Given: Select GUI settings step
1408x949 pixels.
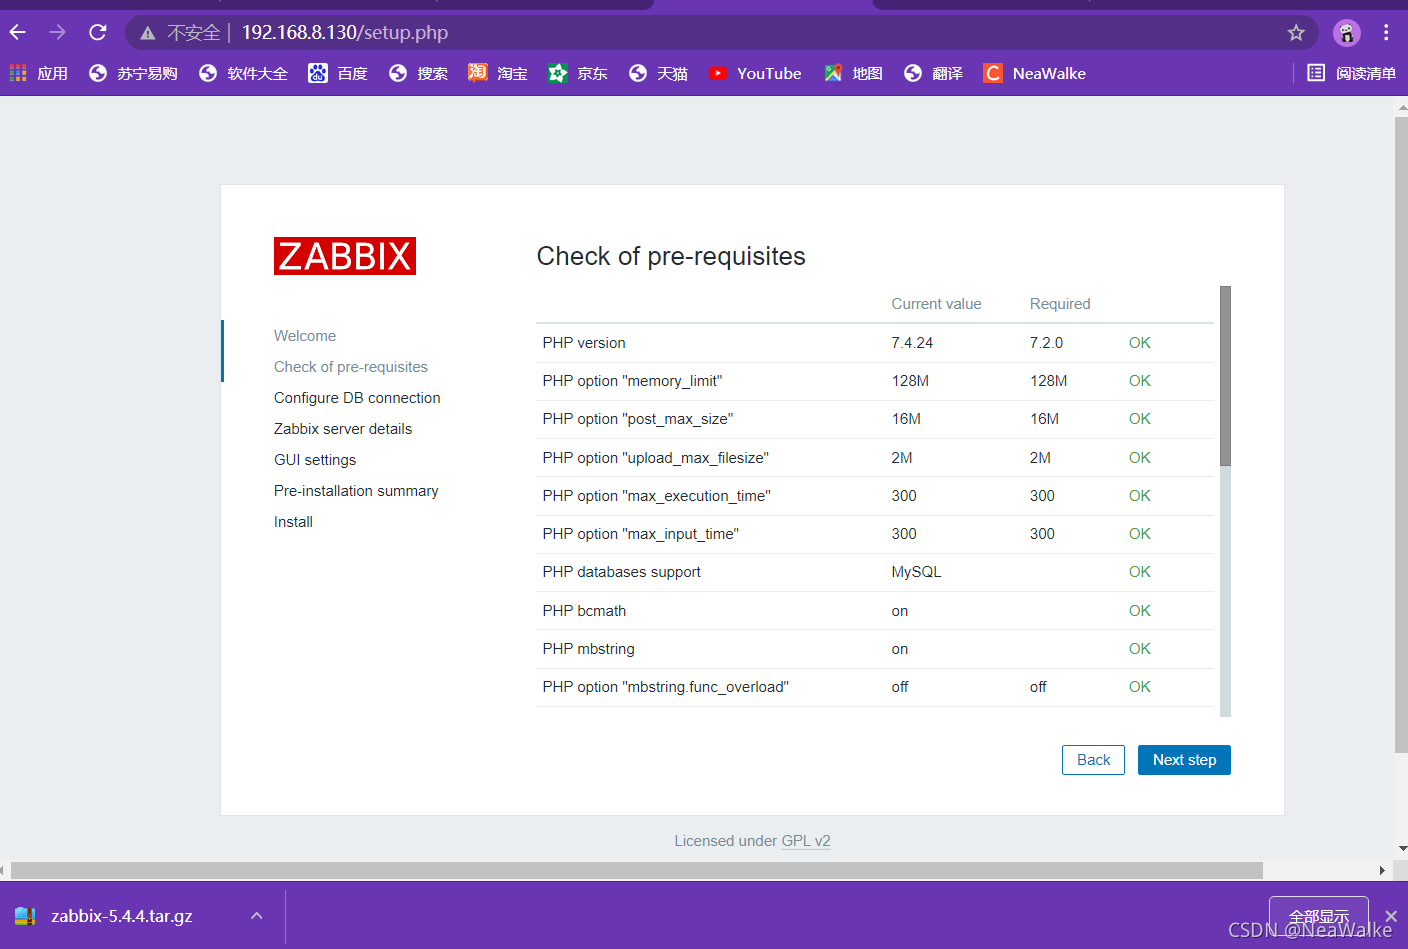Looking at the screenshot, I should [315, 460].
